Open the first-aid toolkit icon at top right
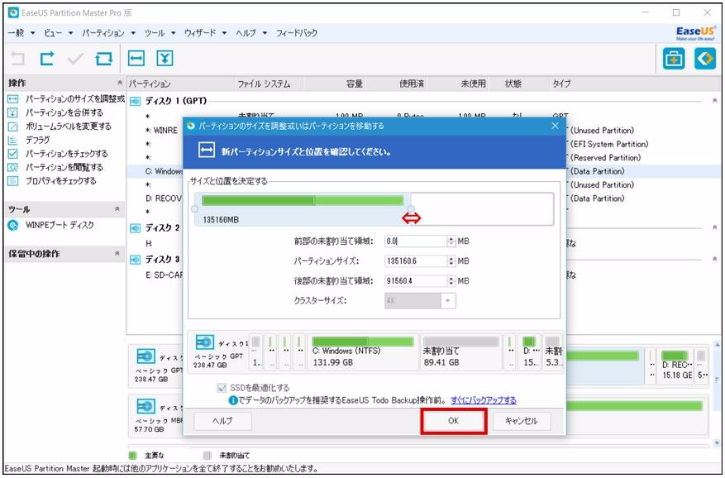This screenshot has width=725, height=478. (673, 59)
